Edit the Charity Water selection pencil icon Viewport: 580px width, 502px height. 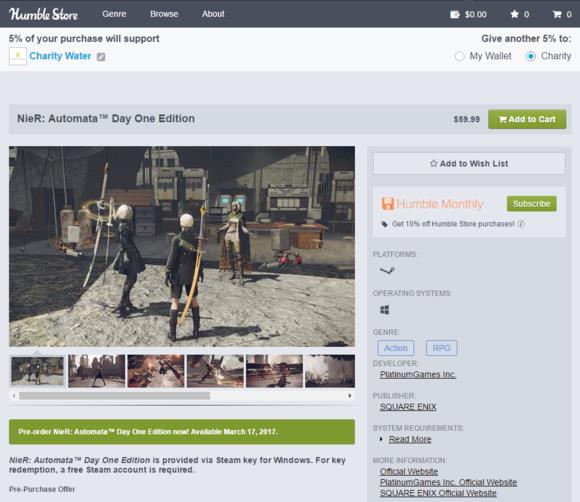(x=101, y=57)
